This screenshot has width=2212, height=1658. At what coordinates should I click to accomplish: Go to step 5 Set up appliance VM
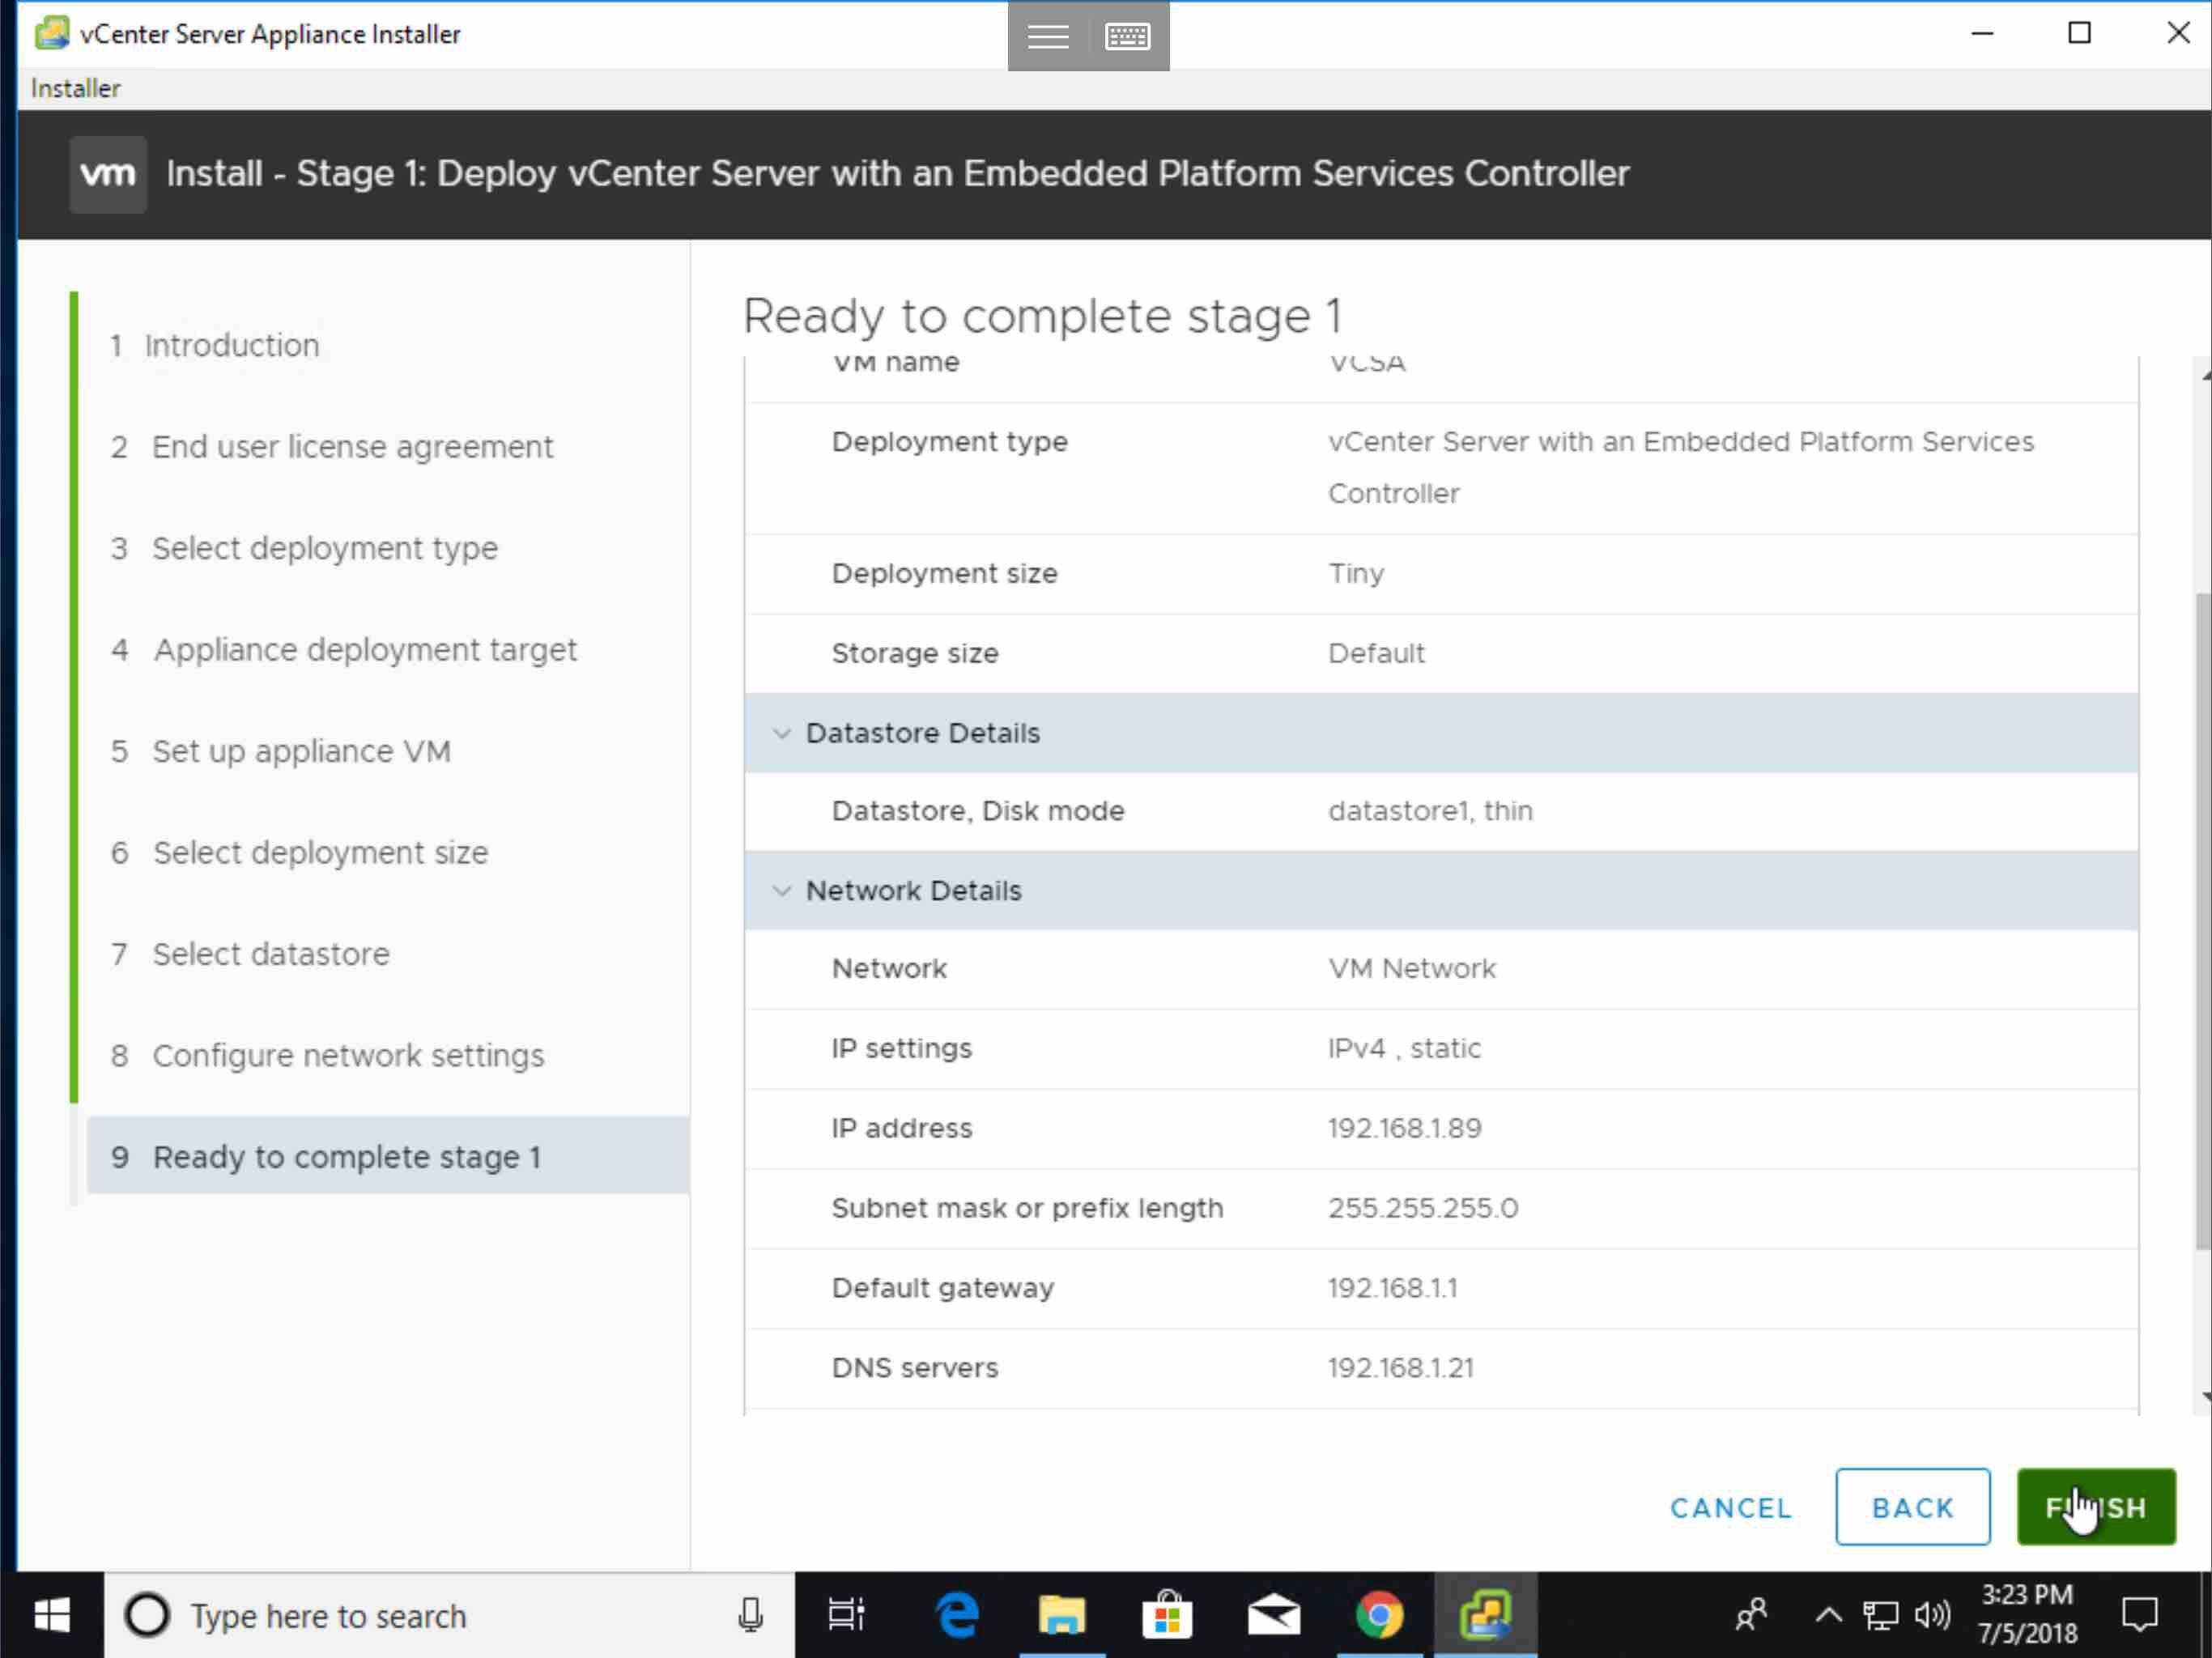point(281,751)
